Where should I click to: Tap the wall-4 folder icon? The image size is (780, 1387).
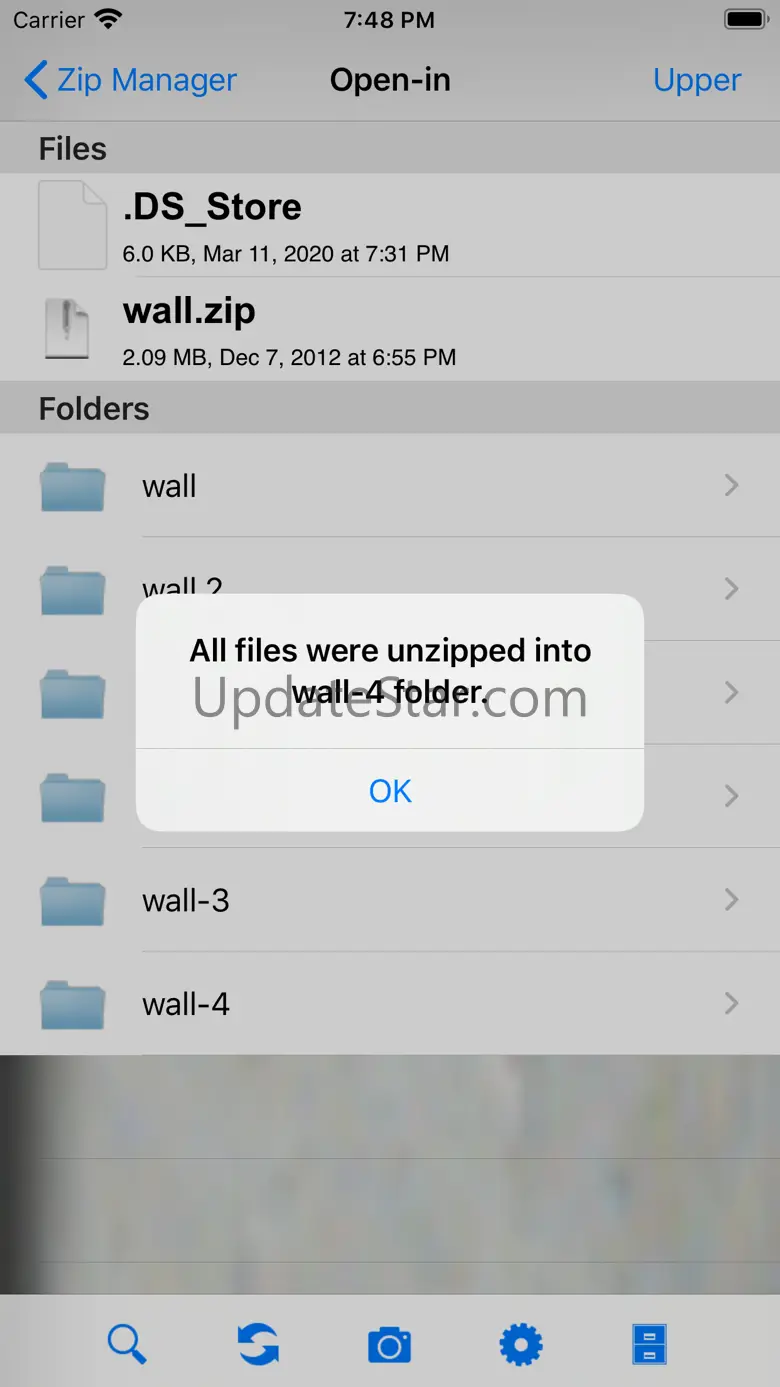click(72, 1004)
